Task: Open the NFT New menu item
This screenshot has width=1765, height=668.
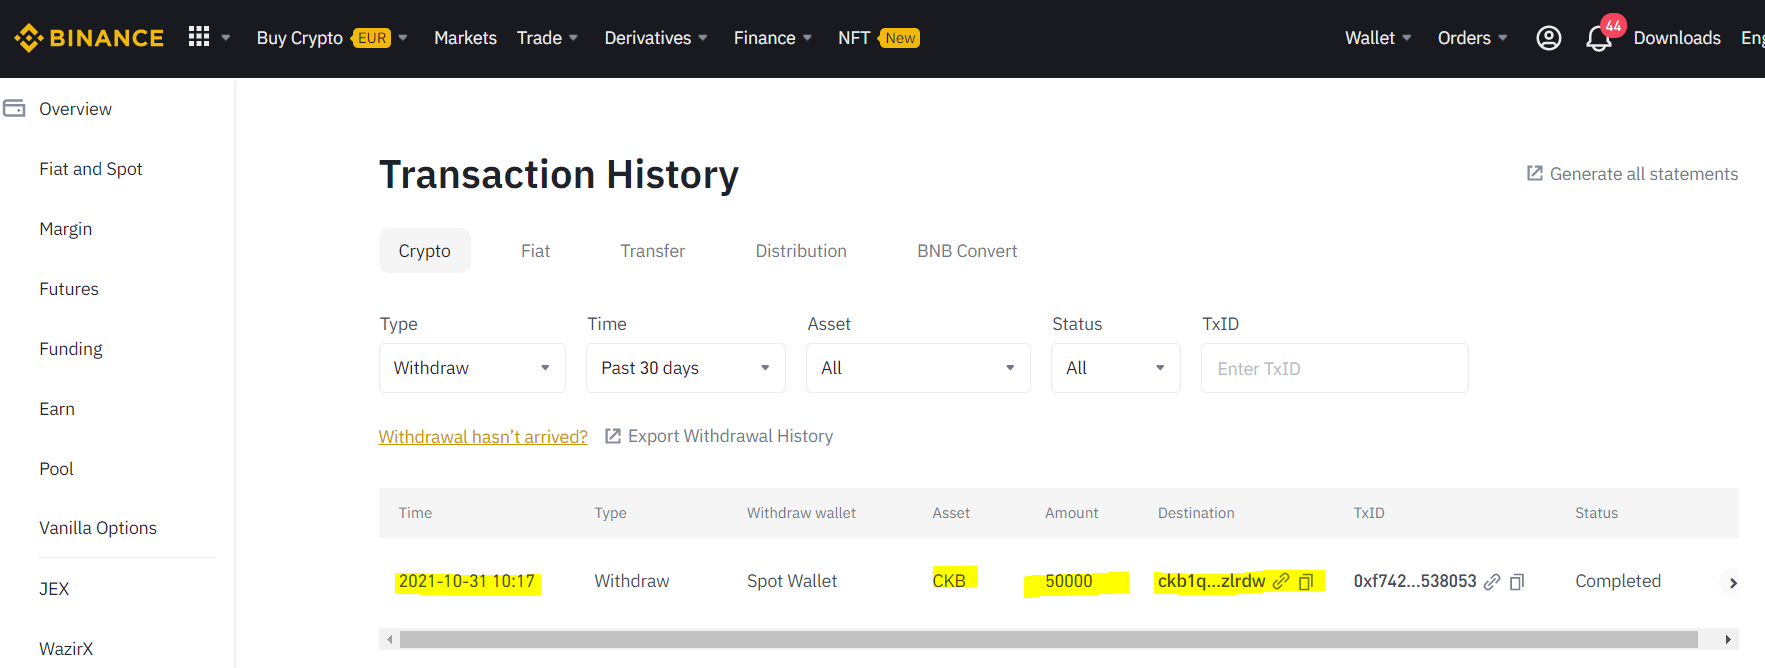Action: click(878, 38)
